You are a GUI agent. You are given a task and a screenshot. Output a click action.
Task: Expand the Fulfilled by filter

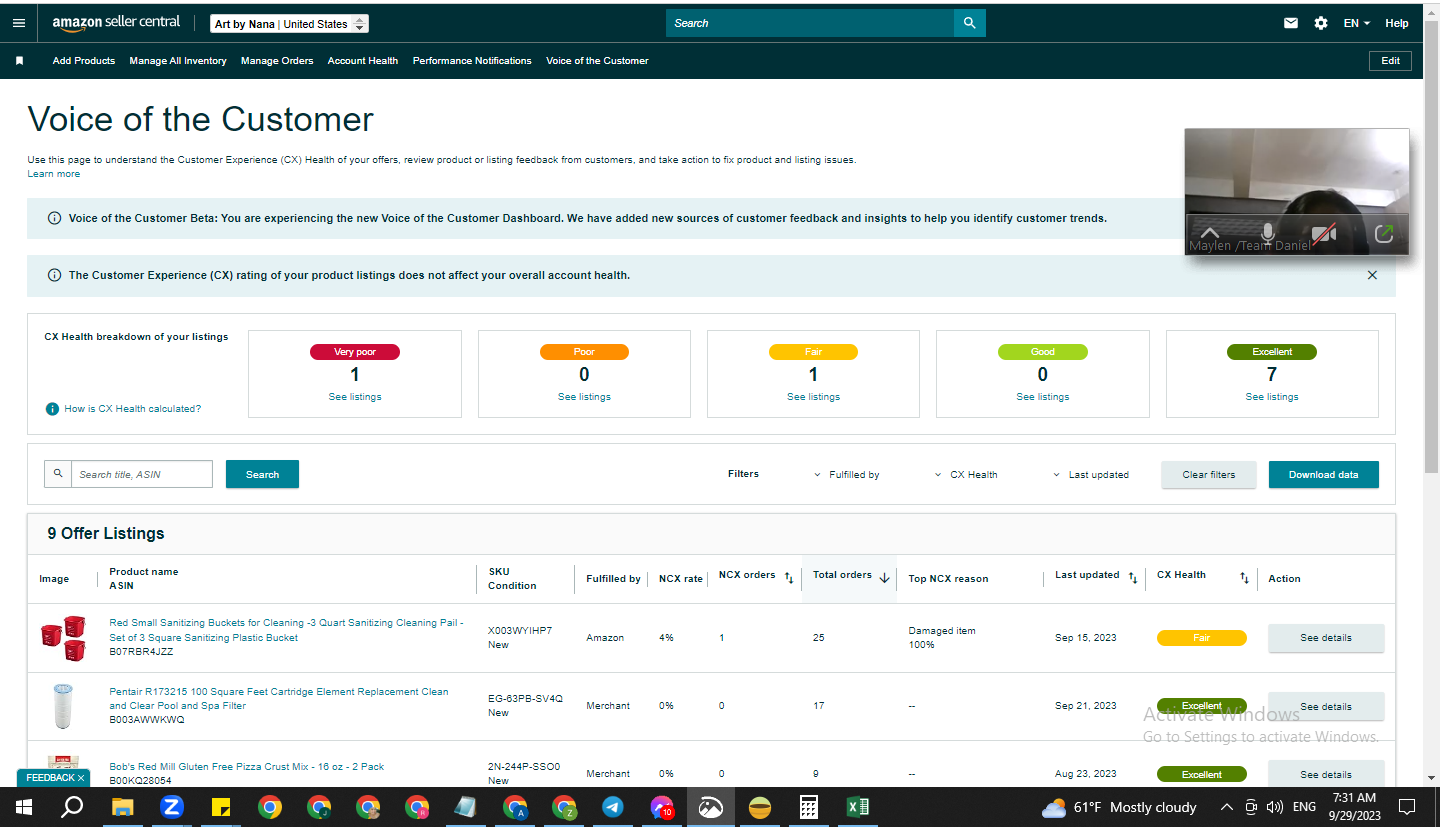tap(847, 475)
